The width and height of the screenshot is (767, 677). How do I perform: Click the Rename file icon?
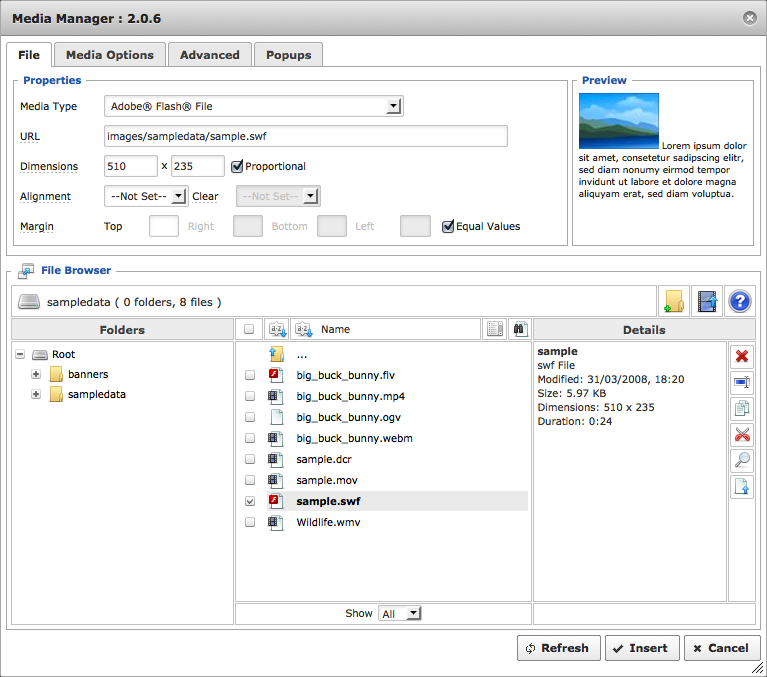click(742, 383)
